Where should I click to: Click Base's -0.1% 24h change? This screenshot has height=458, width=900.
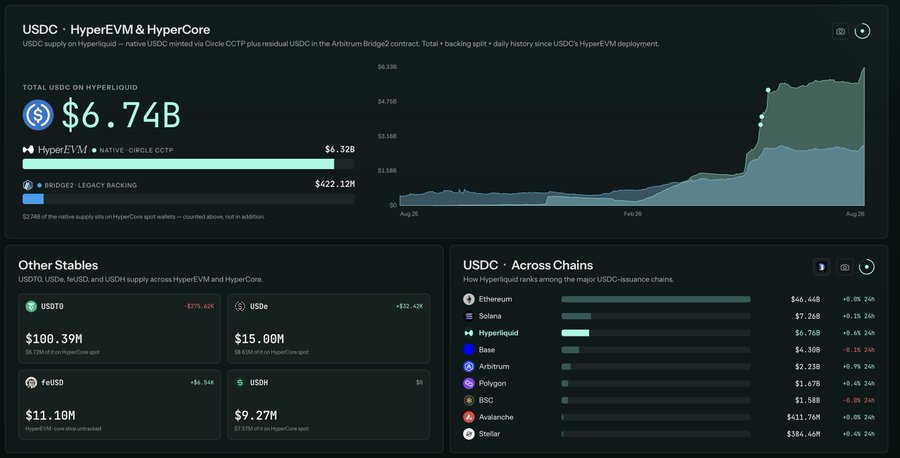click(859, 350)
